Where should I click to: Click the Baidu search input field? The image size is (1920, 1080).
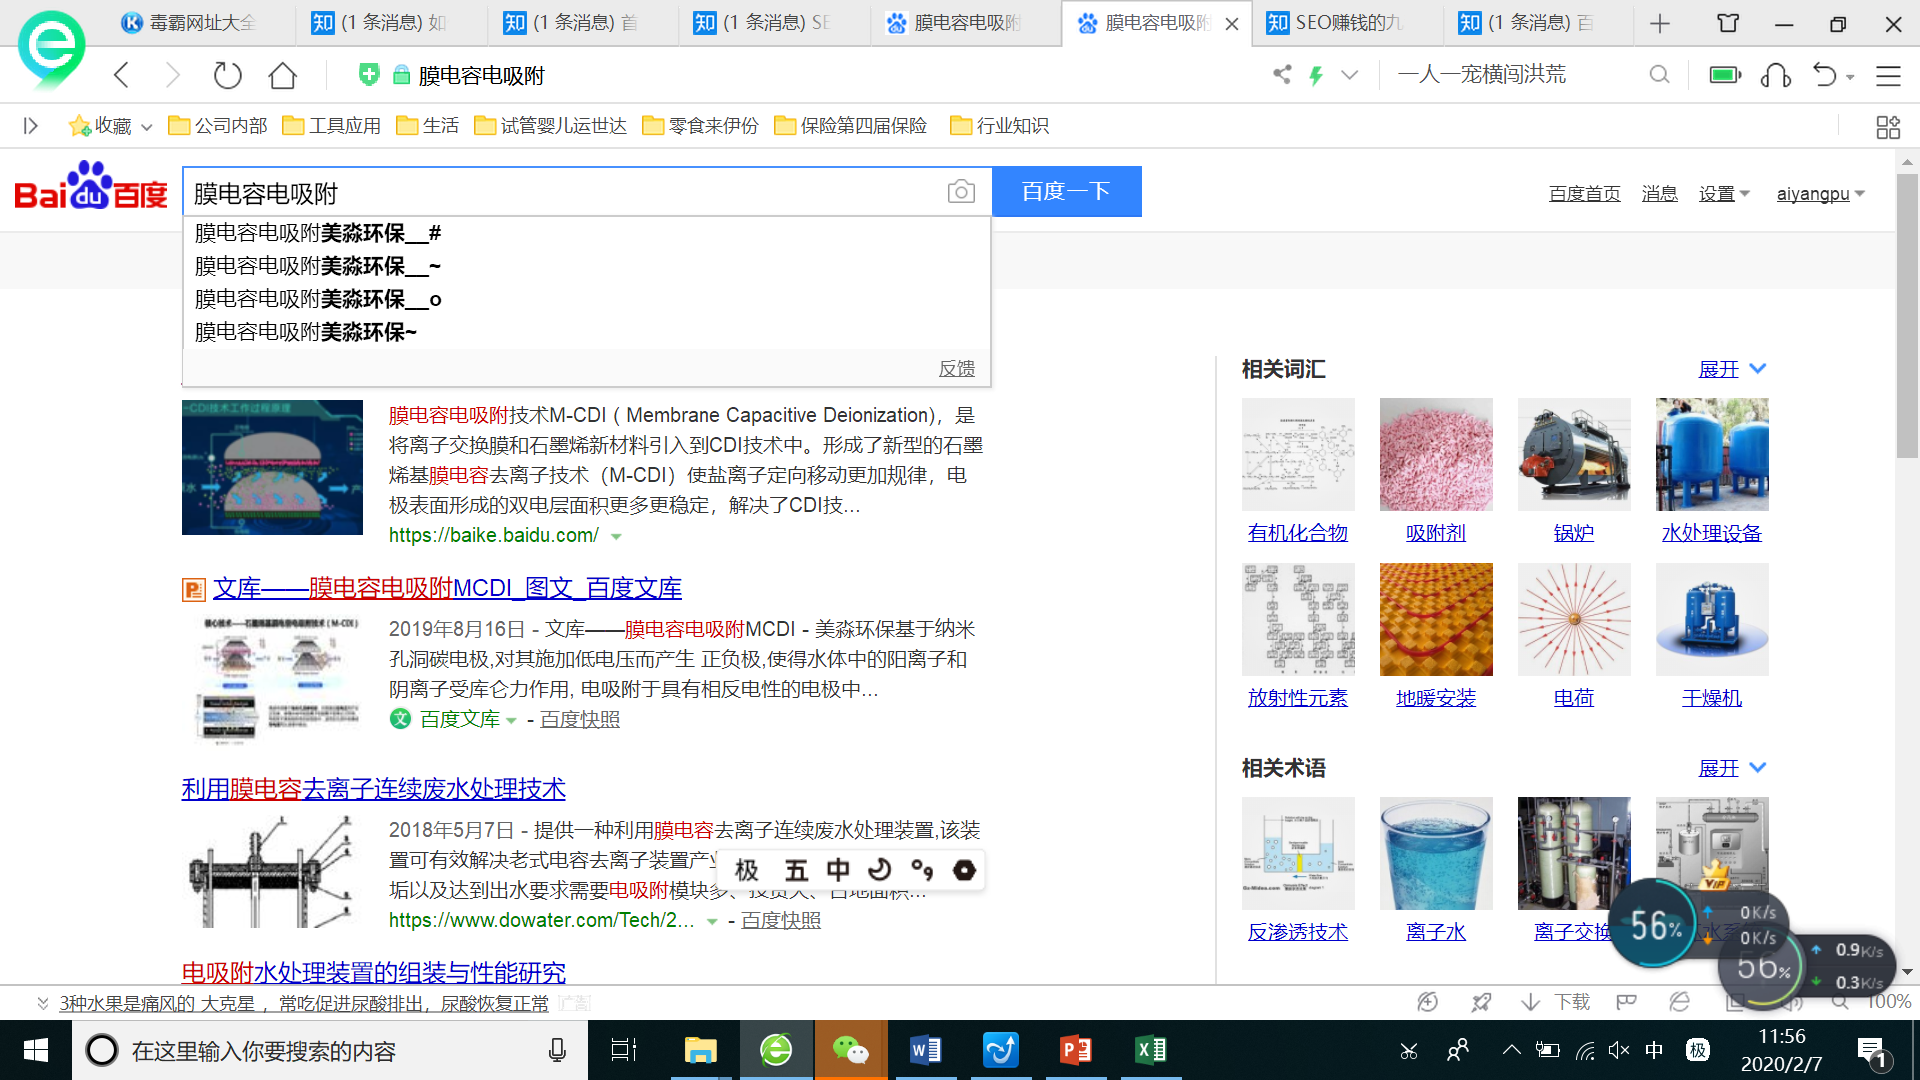(x=565, y=192)
